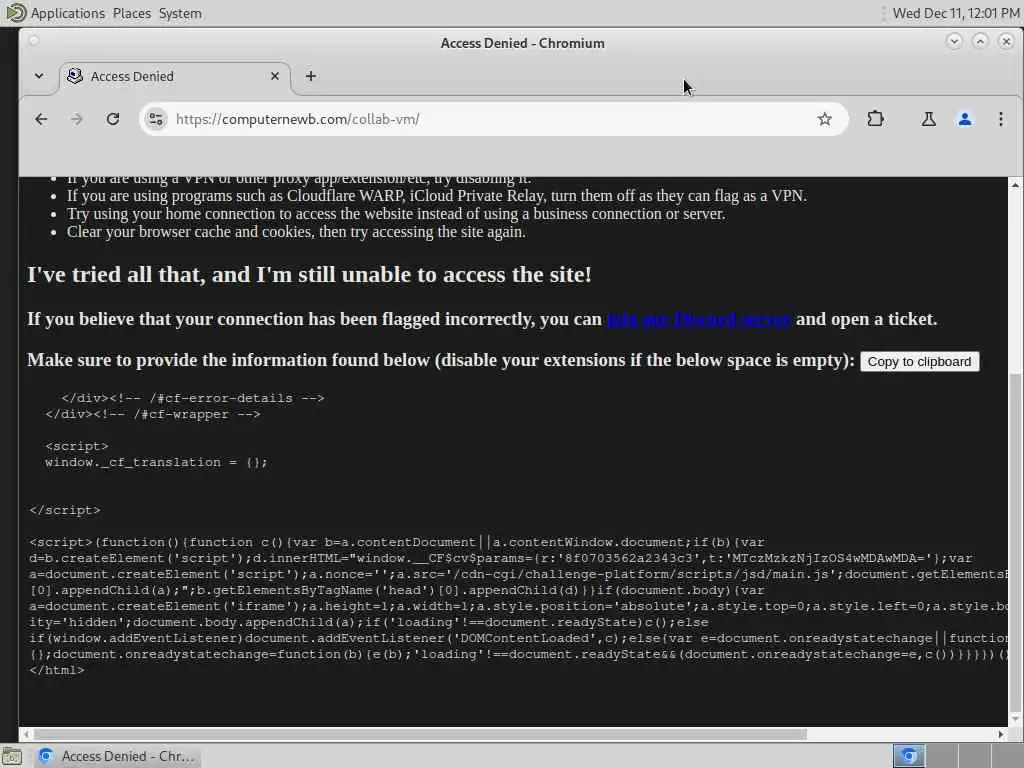The width and height of the screenshot is (1024, 768).
Task: Open Chrome Labs flask icon
Action: tap(929, 119)
